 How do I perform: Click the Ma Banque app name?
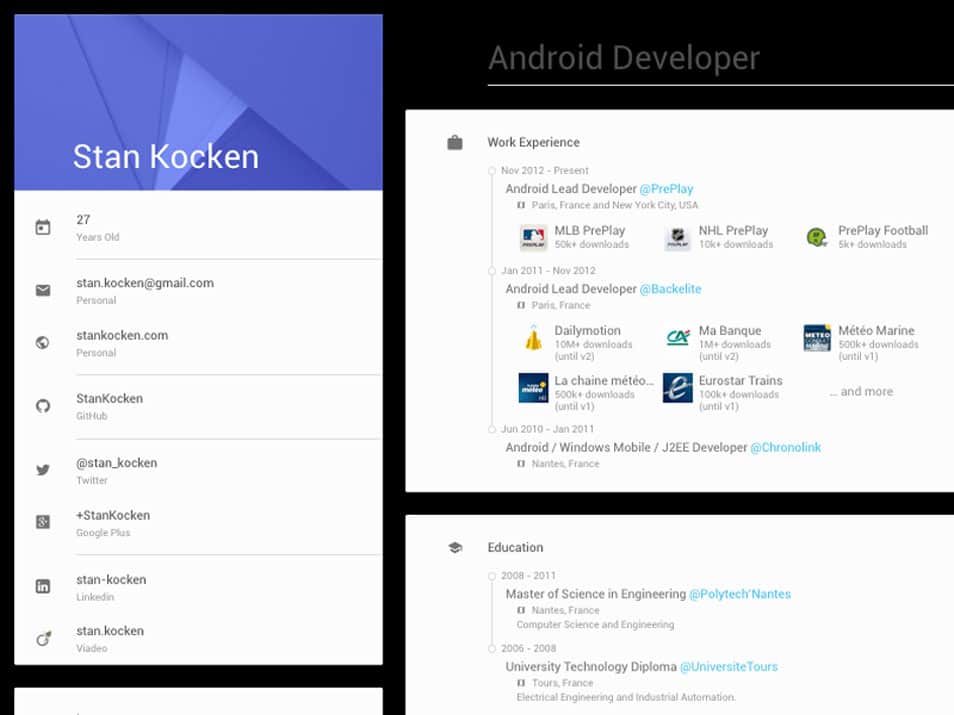729,330
